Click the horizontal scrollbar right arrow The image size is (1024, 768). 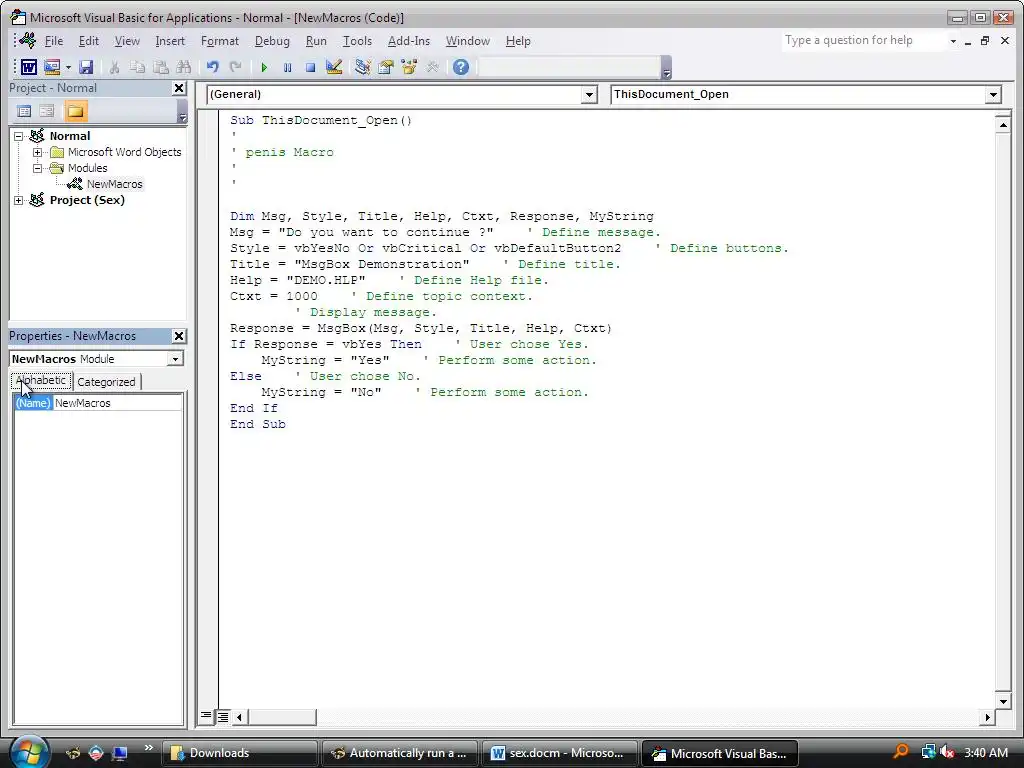[x=987, y=716]
